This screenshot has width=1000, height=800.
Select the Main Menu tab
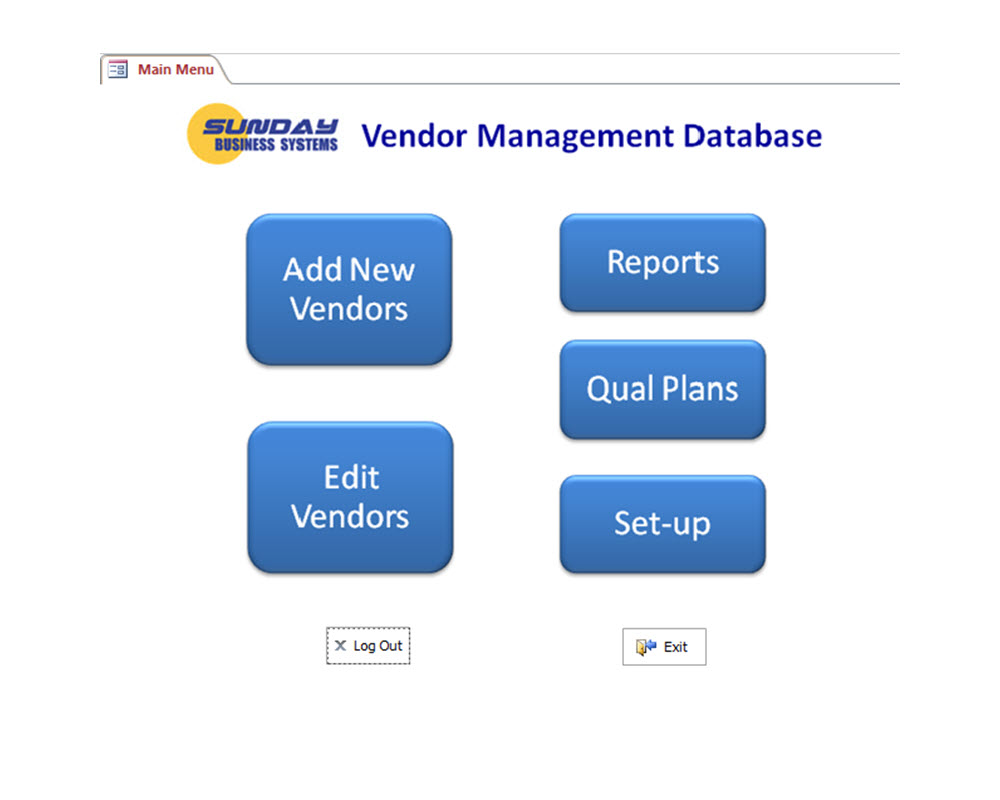[x=175, y=70]
